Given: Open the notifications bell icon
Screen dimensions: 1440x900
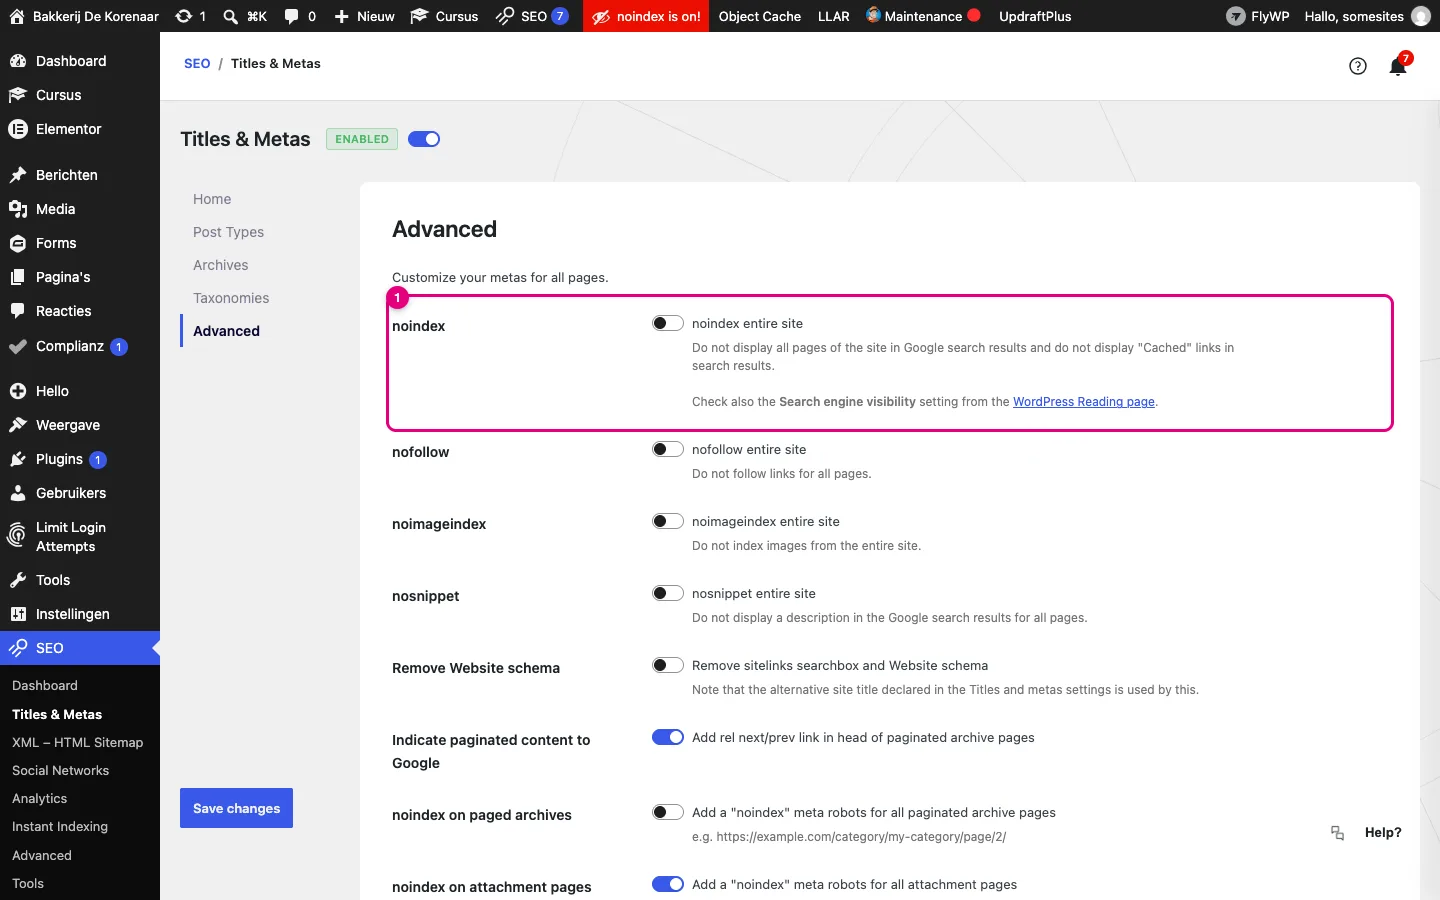Looking at the screenshot, I should pyautogui.click(x=1398, y=67).
